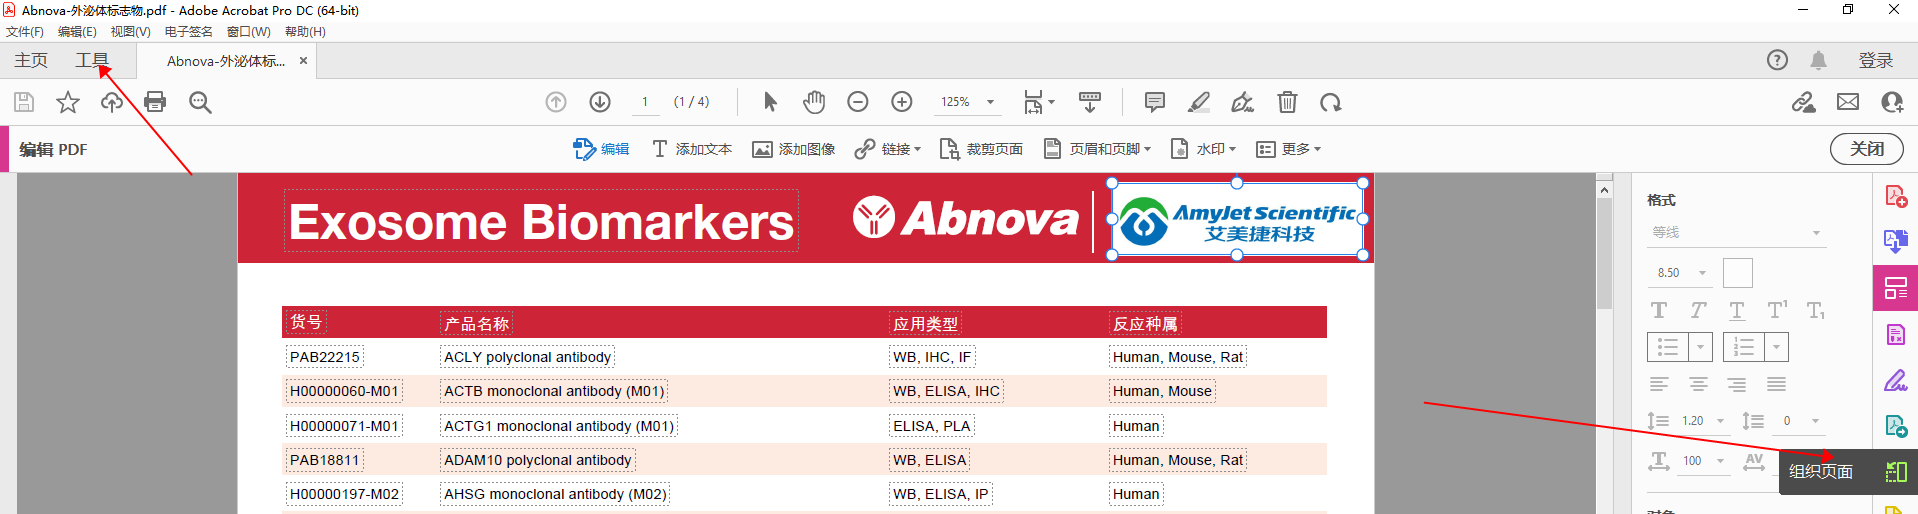Go to next page arrow
Screen dimensions: 1918x514
(x=600, y=102)
